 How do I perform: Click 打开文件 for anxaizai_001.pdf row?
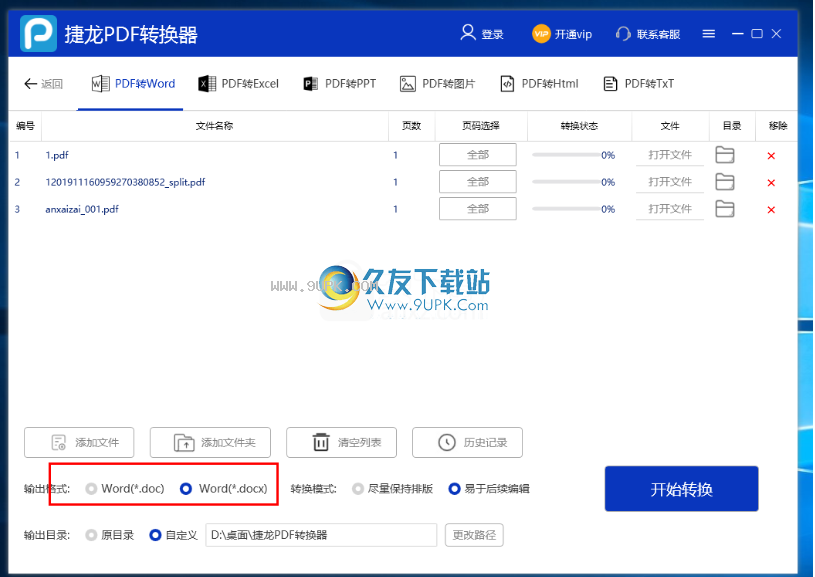click(x=669, y=209)
